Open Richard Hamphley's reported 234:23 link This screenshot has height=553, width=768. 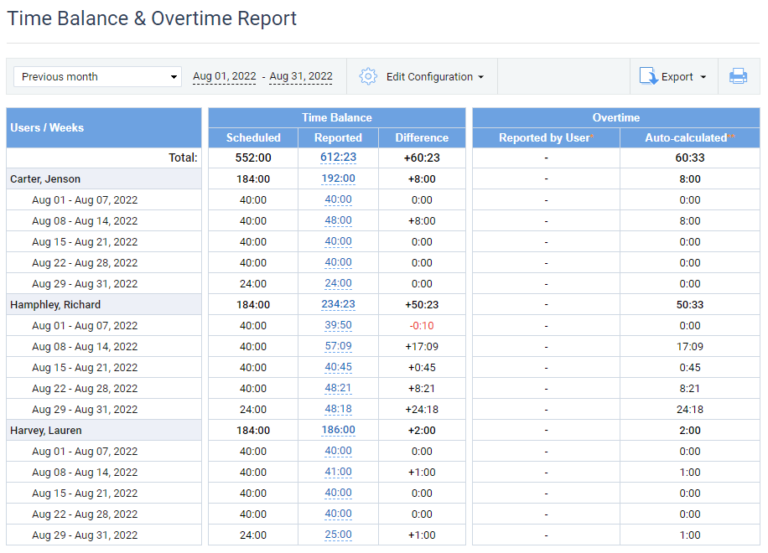[x=338, y=305]
